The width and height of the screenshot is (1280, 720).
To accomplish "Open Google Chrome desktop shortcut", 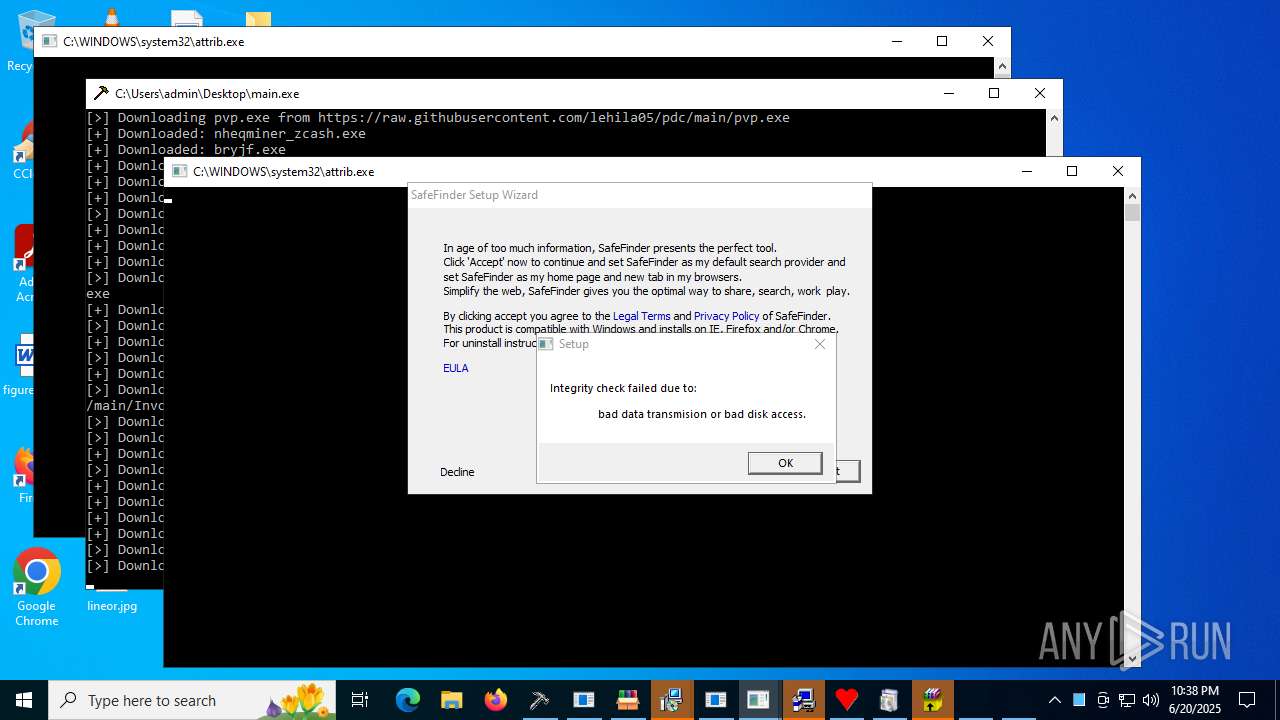I will click(x=37, y=588).
